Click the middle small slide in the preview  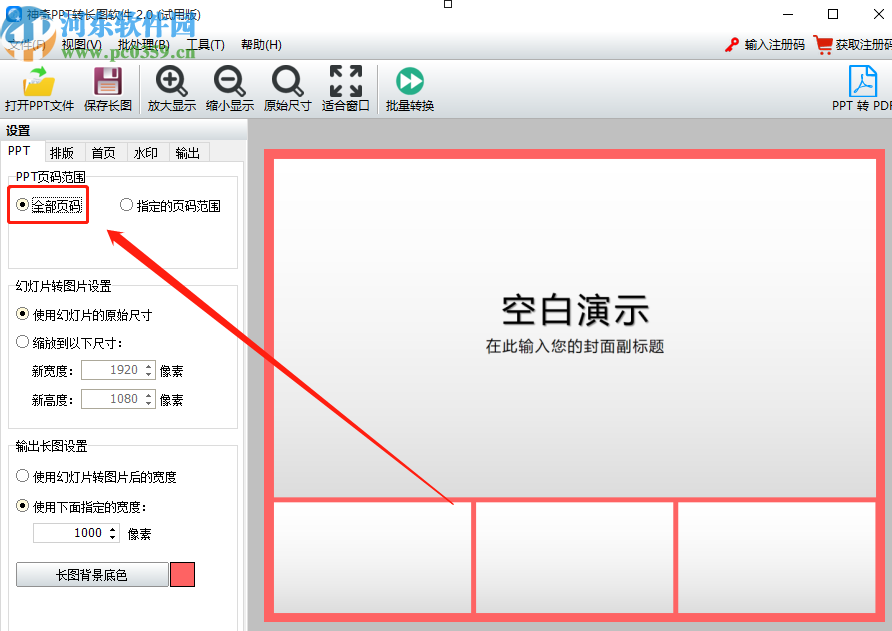point(575,558)
